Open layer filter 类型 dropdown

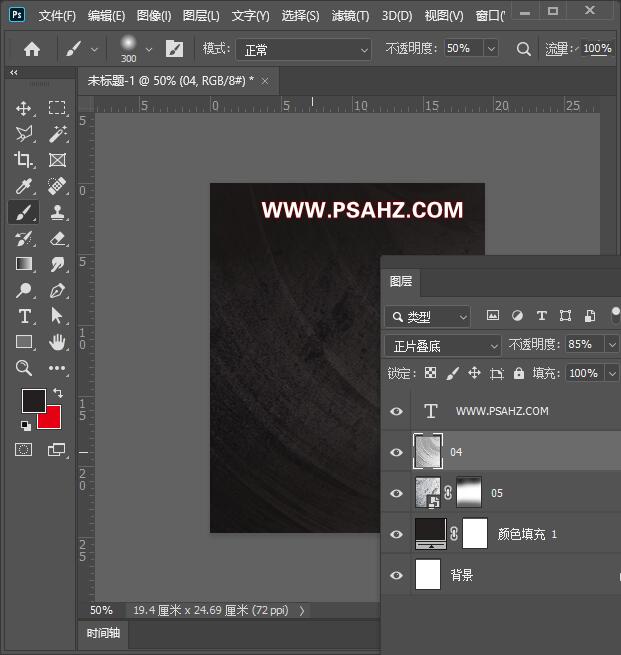(428, 317)
